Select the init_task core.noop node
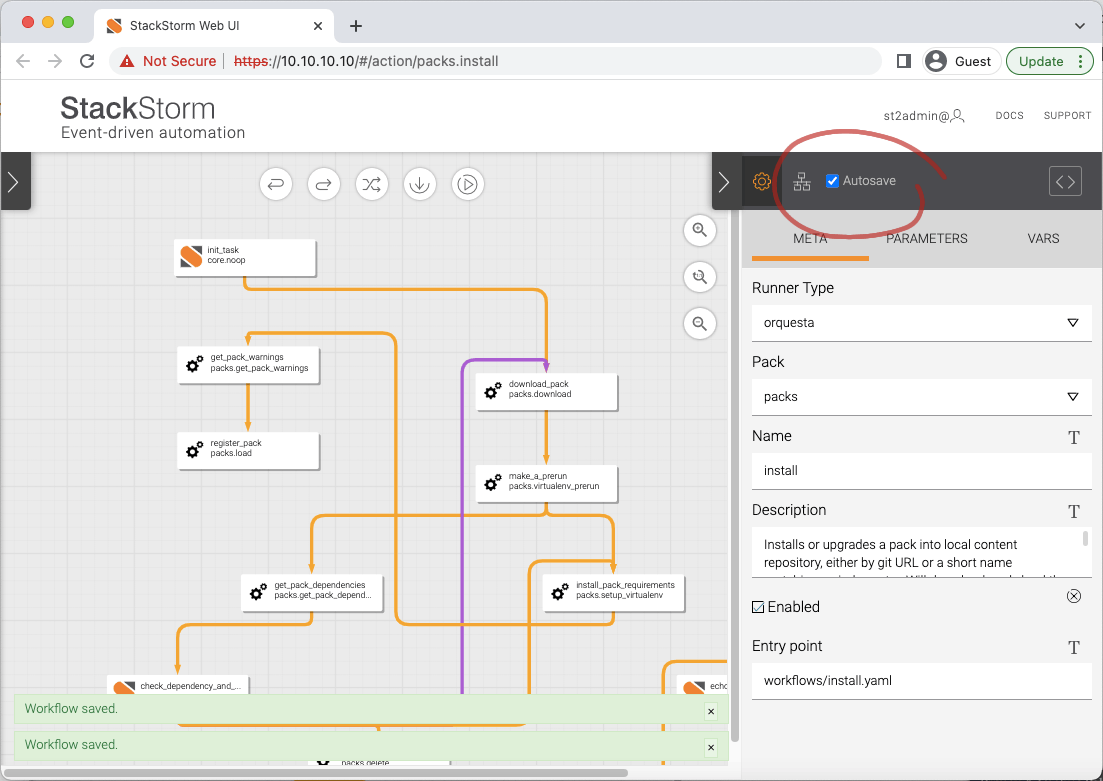This screenshot has height=781, width=1103. click(x=245, y=258)
